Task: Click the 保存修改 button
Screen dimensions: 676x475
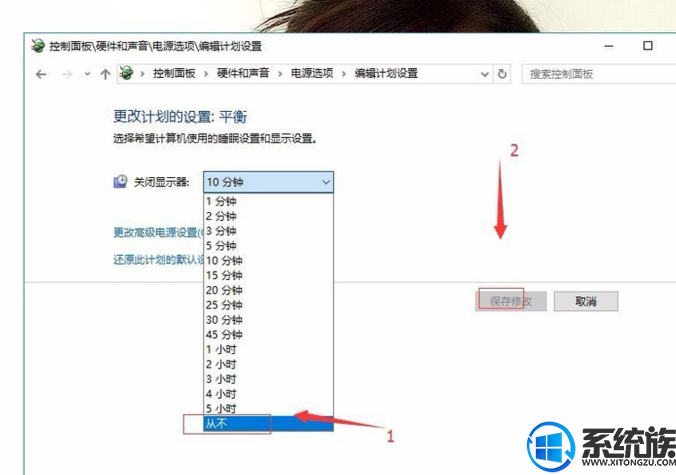Action: (x=511, y=301)
